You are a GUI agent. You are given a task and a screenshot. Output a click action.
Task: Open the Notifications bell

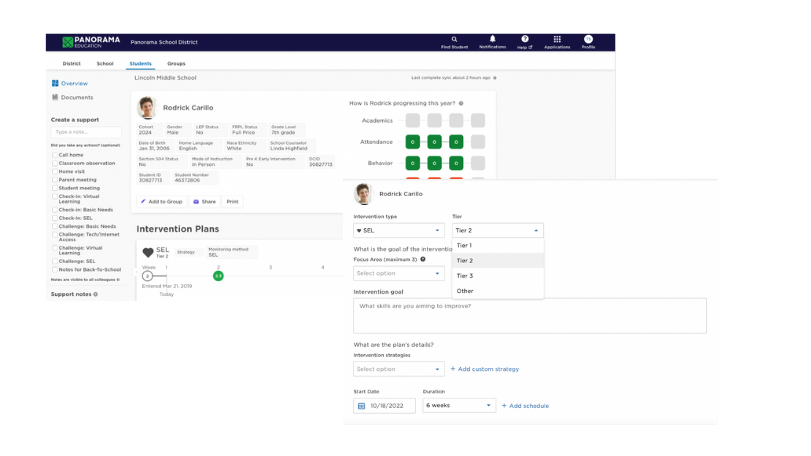click(x=492, y=39)
